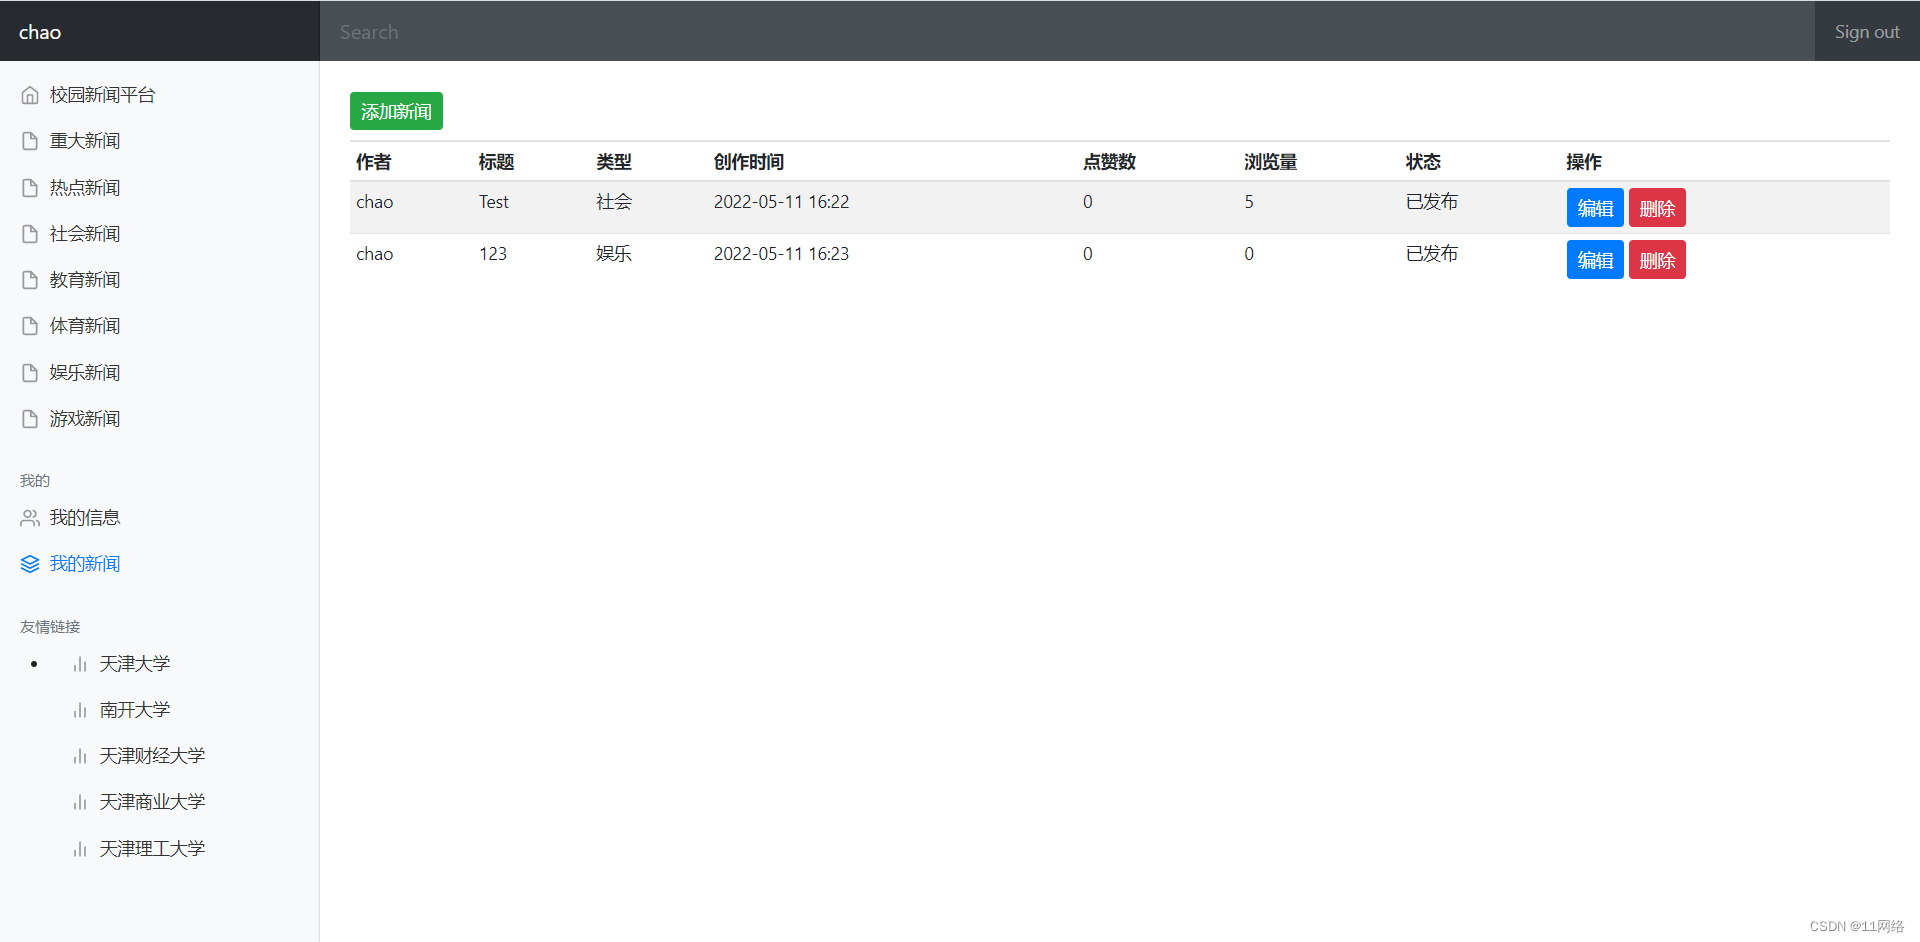The height and width of the screenshot is (942, 1920).
Task: Visit the 南开大学 link
Action: coord(135,710)
